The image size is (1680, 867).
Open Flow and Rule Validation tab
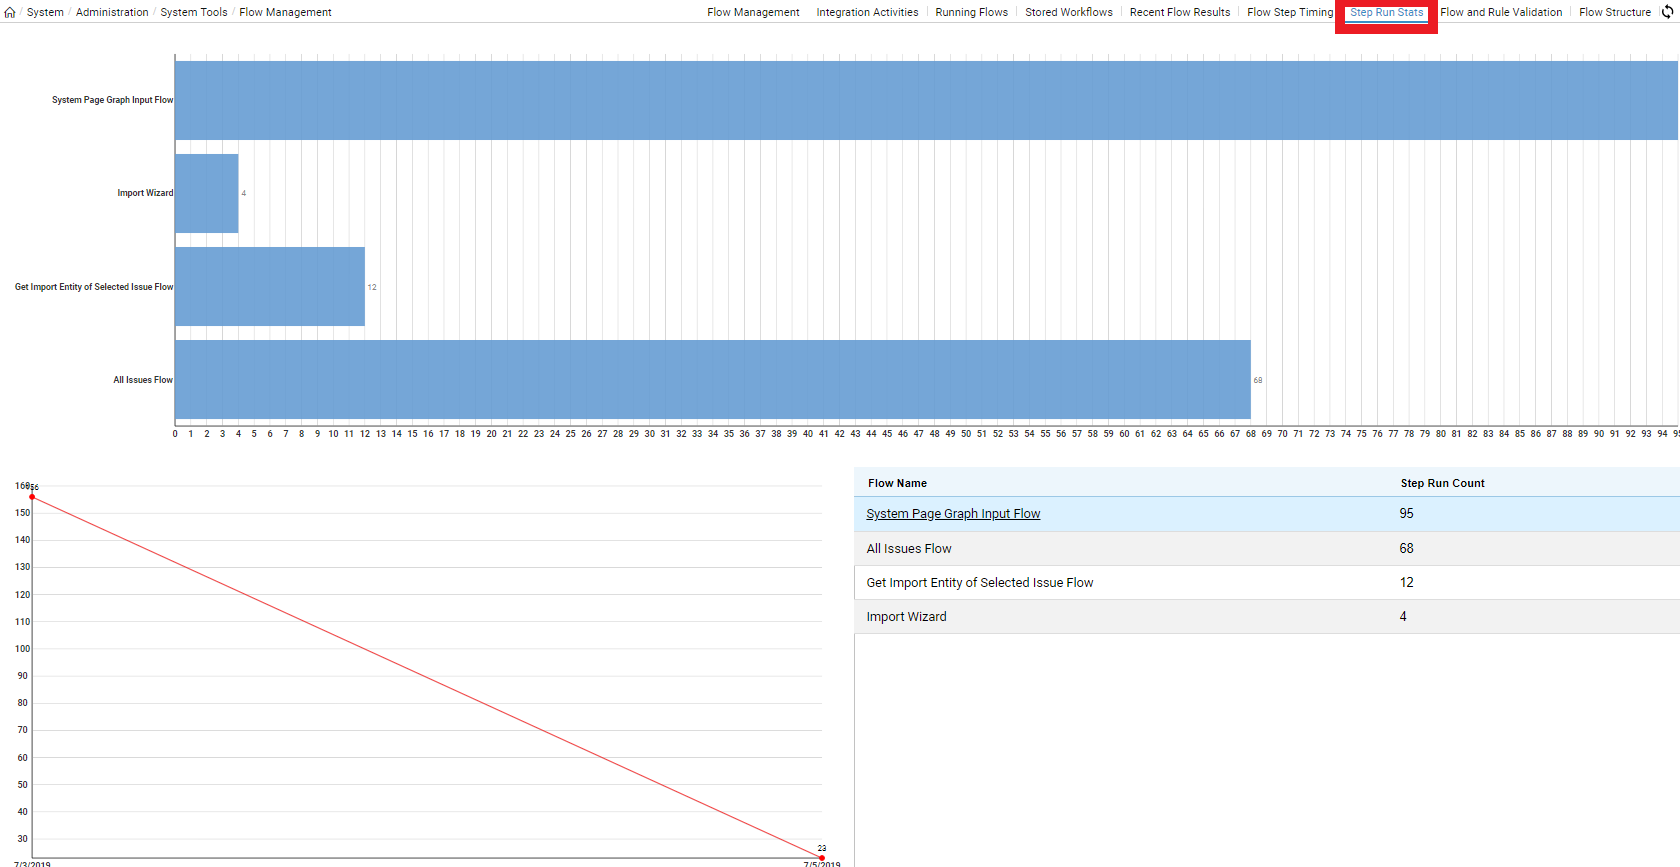tap(1501, 12)
